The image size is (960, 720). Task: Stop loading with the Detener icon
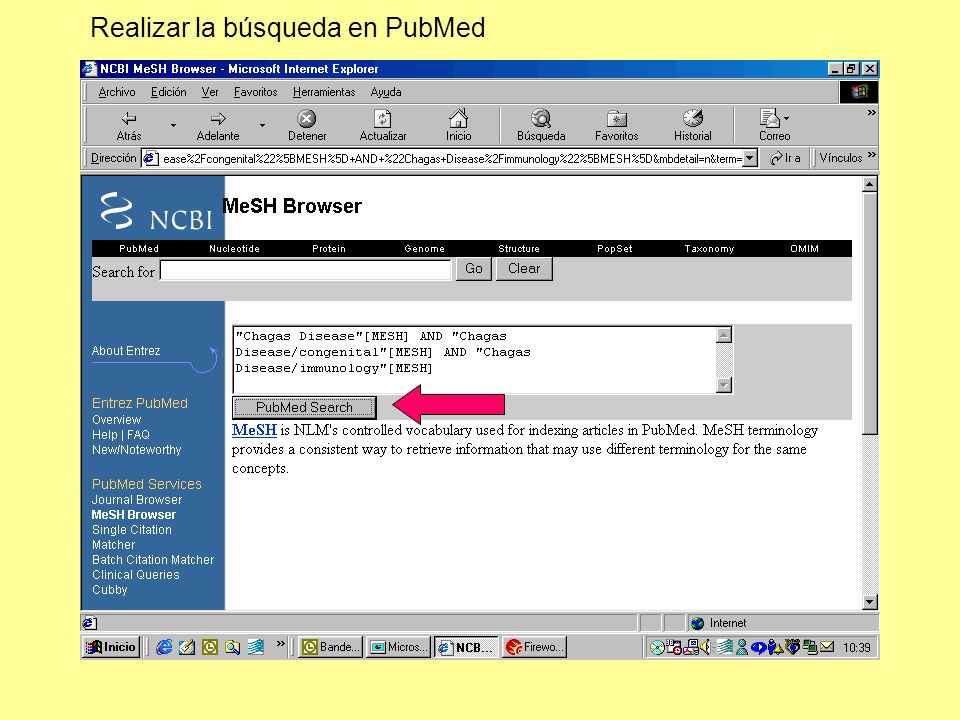coord(307,126)
